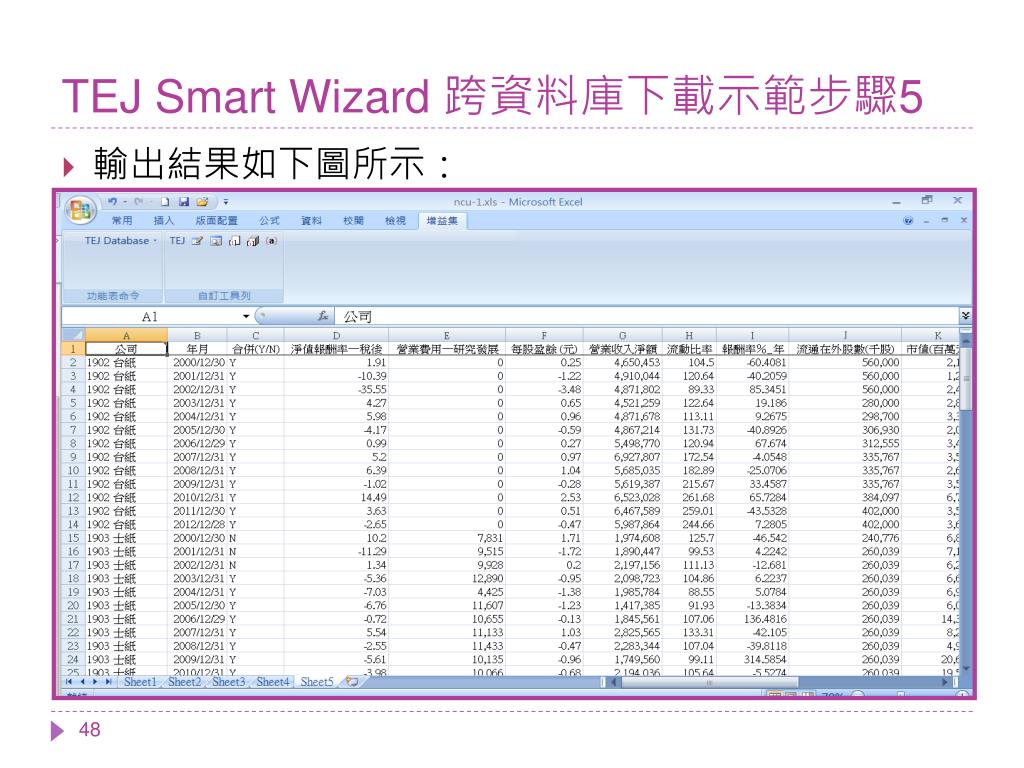Click the Undo arrow in quick access toolbar

click(112, 202)
